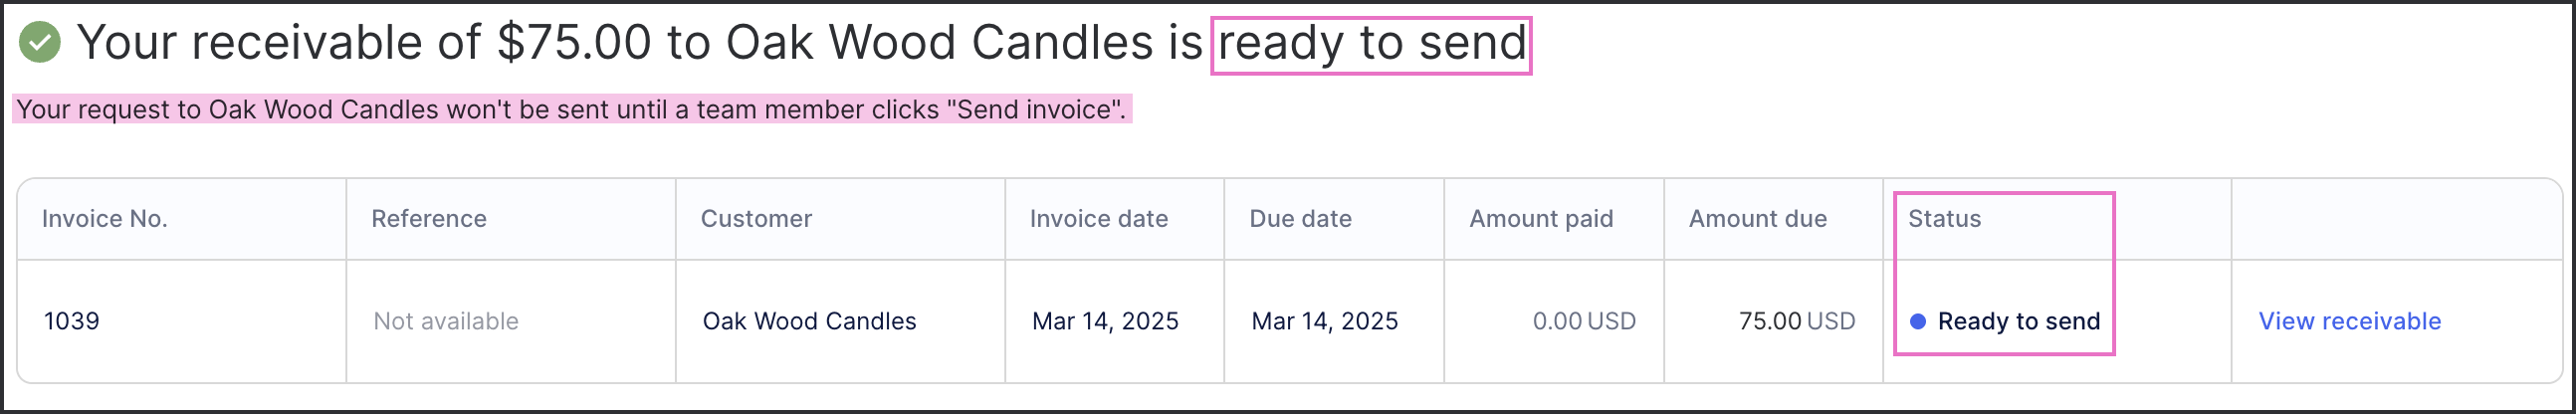2576x414 pixels.
Task: Click invoice number 1039 cell
Action: [72, 321]
